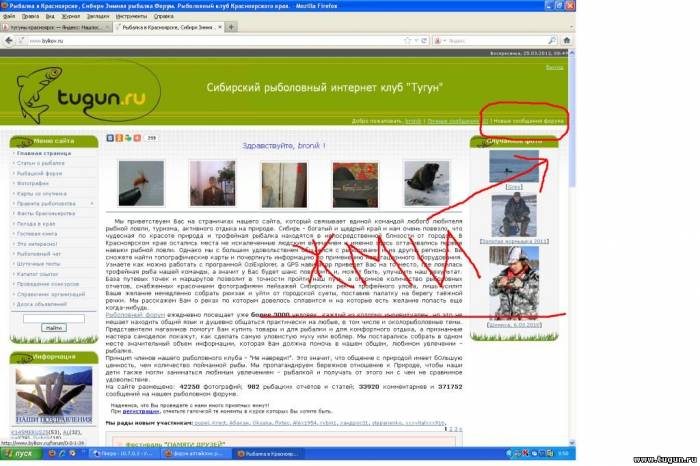
Task: Switch to the Форум алтайских taskbar button
Action: point(196,454)
